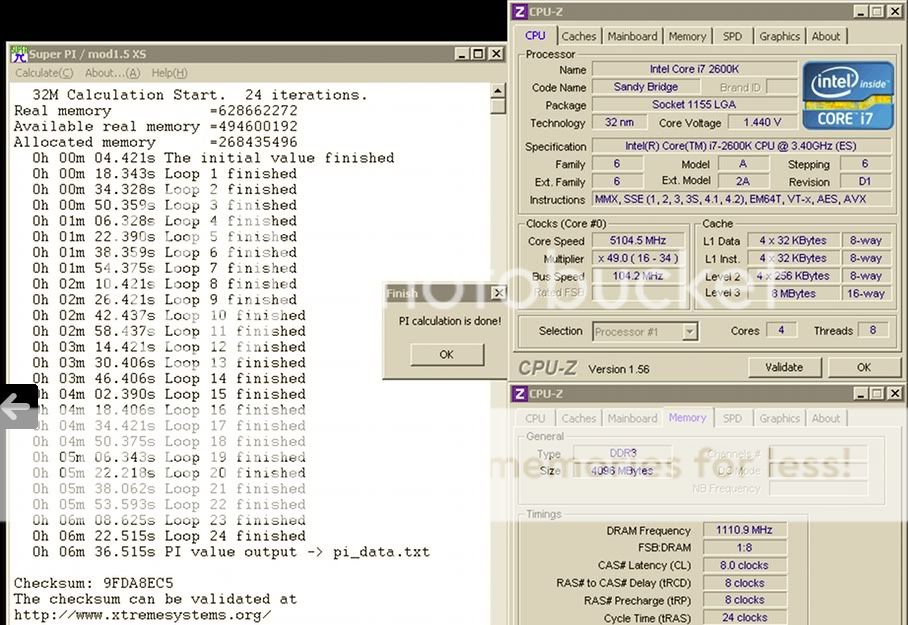The width and height of the screenshot is (908, 625).
Task: Maximize the Super PI window
Action: click(480, 54)
